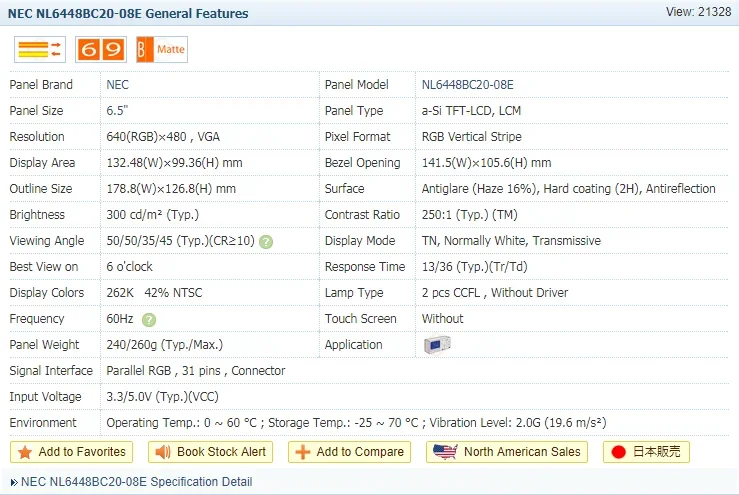Click the NEC NL6448BC20-08E General Features heading
This screenshot has width=739, height=495.
click(128, 13)
